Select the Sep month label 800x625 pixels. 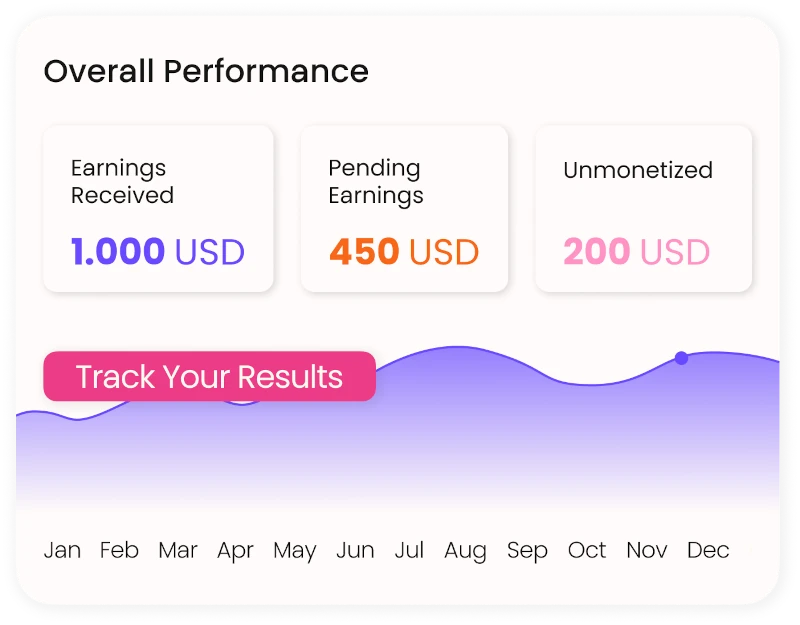coord(527,550)
